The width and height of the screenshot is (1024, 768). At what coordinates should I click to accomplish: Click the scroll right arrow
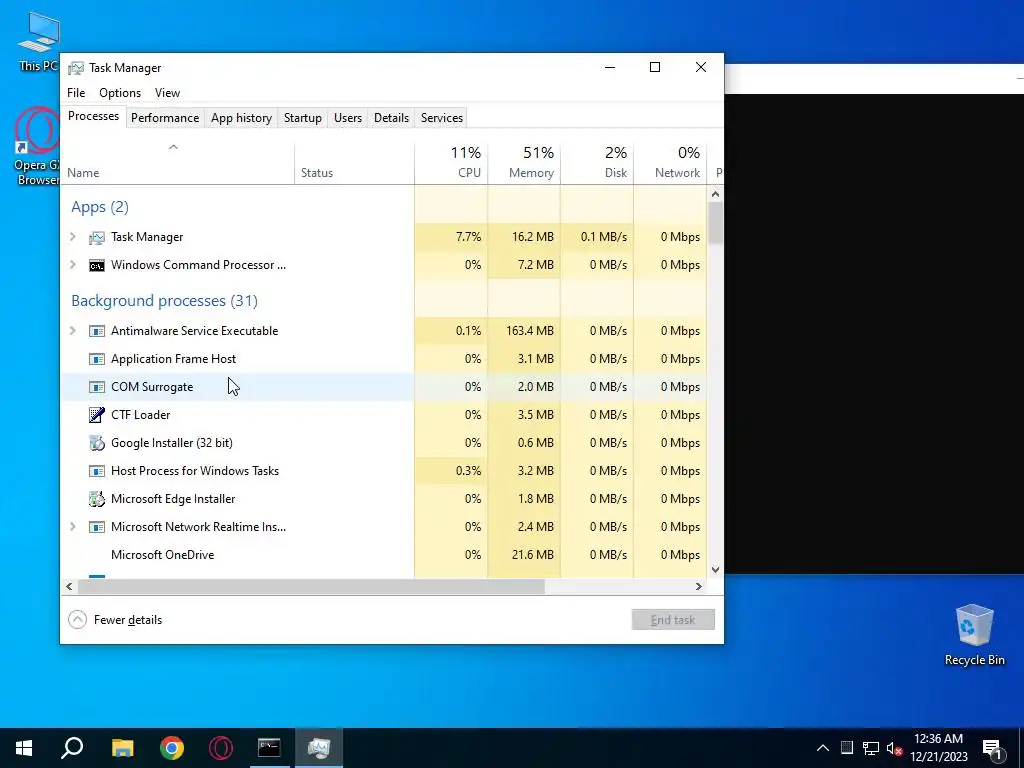[699, 586]
